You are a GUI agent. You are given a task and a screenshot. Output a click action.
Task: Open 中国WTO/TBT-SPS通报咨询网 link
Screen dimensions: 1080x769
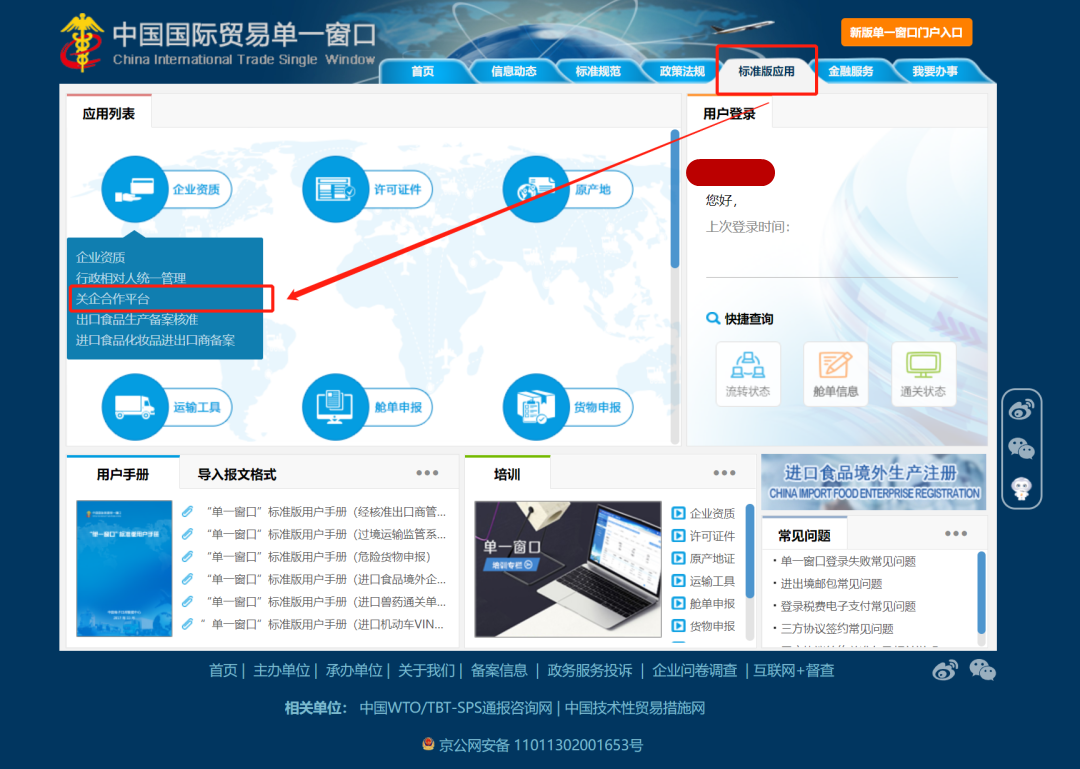456,708
